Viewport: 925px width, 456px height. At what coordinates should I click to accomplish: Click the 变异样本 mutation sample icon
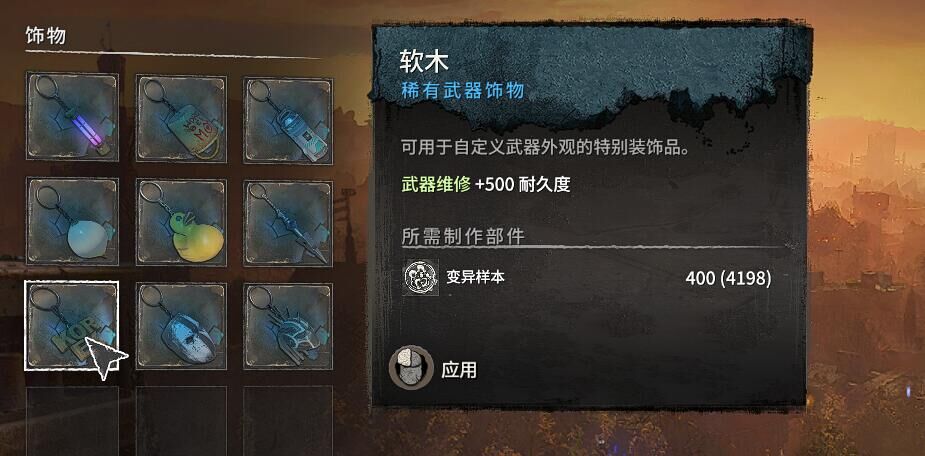(x=420, y=277)
